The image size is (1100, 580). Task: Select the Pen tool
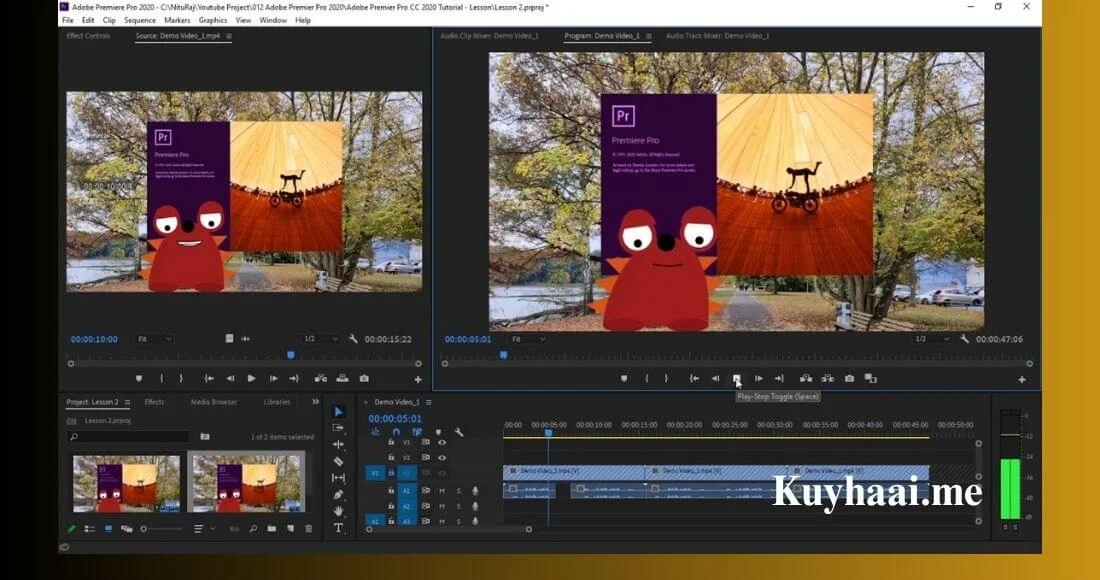[338, 494]
